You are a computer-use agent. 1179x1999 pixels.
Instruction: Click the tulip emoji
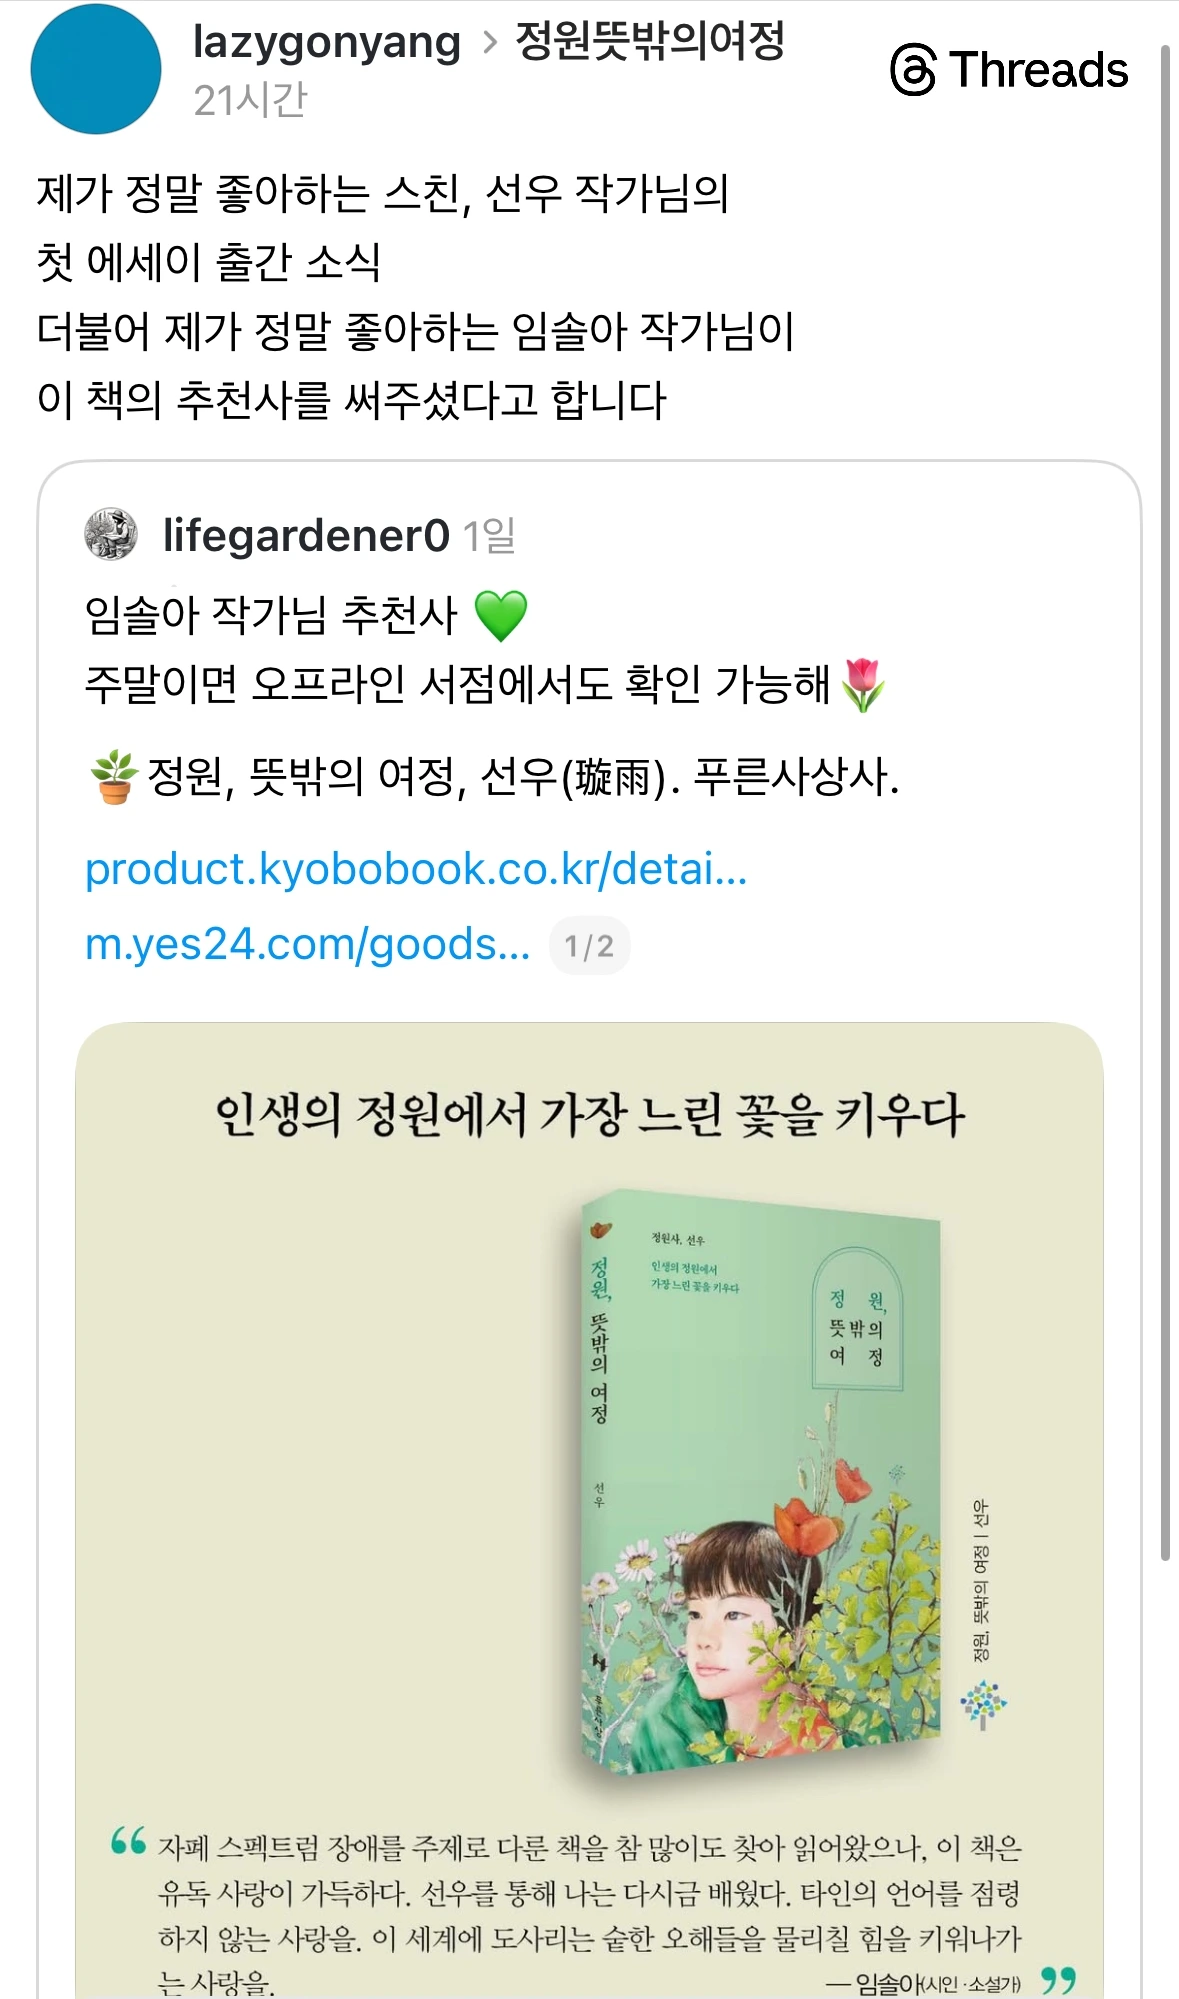coord(863,685)
